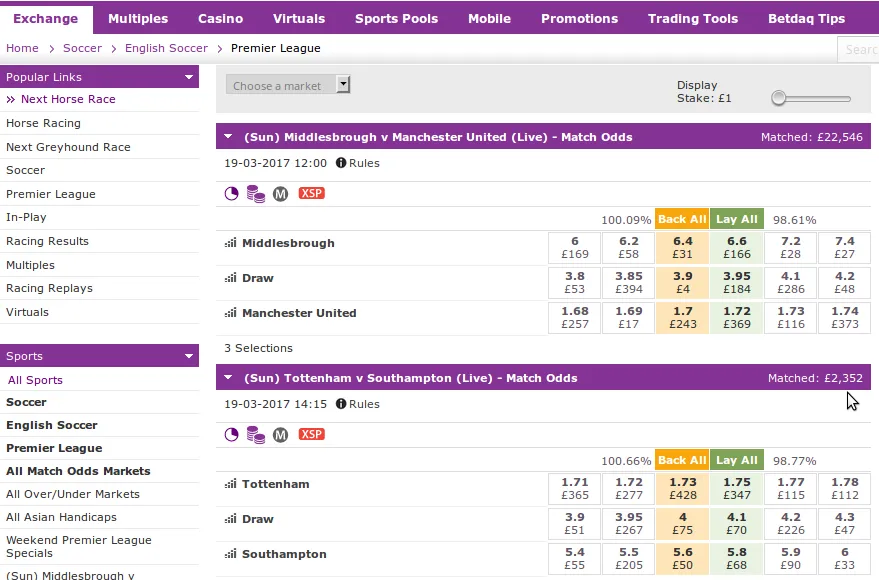Viewport: 879px width, 580px height.
Task: Click Back All in Middlesbrough market
Action: point(682,219)
